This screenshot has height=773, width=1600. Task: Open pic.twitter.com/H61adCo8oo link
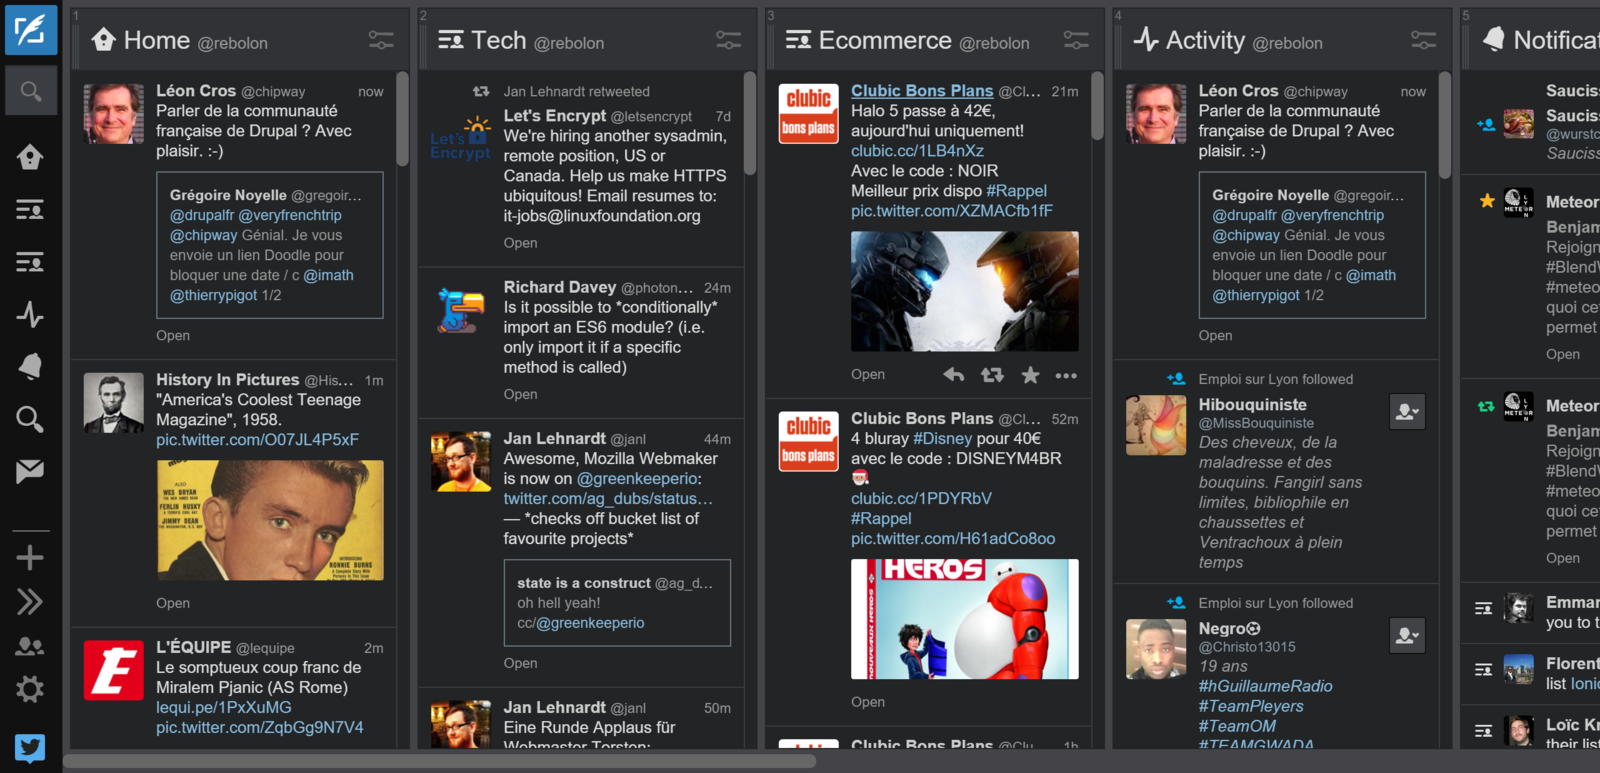pos(953,539)
